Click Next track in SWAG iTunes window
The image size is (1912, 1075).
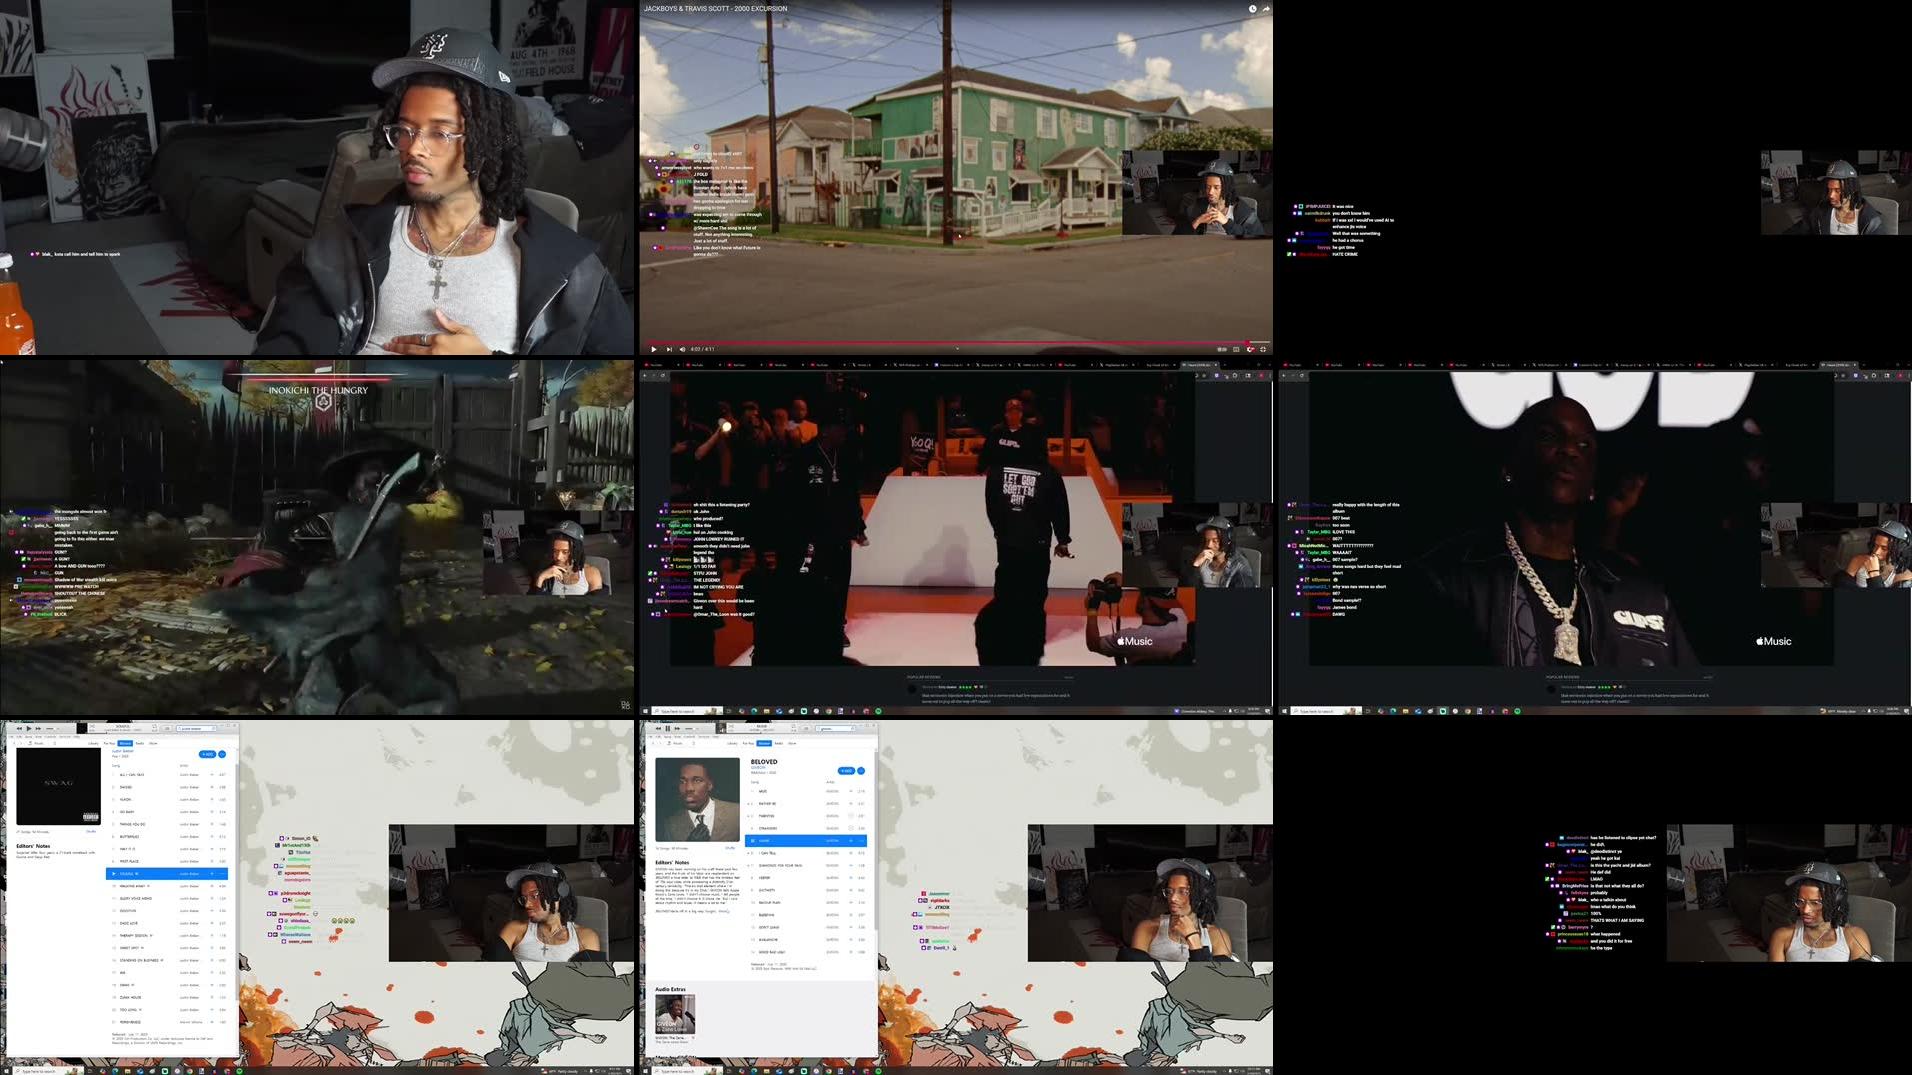[x=38, y=729]
